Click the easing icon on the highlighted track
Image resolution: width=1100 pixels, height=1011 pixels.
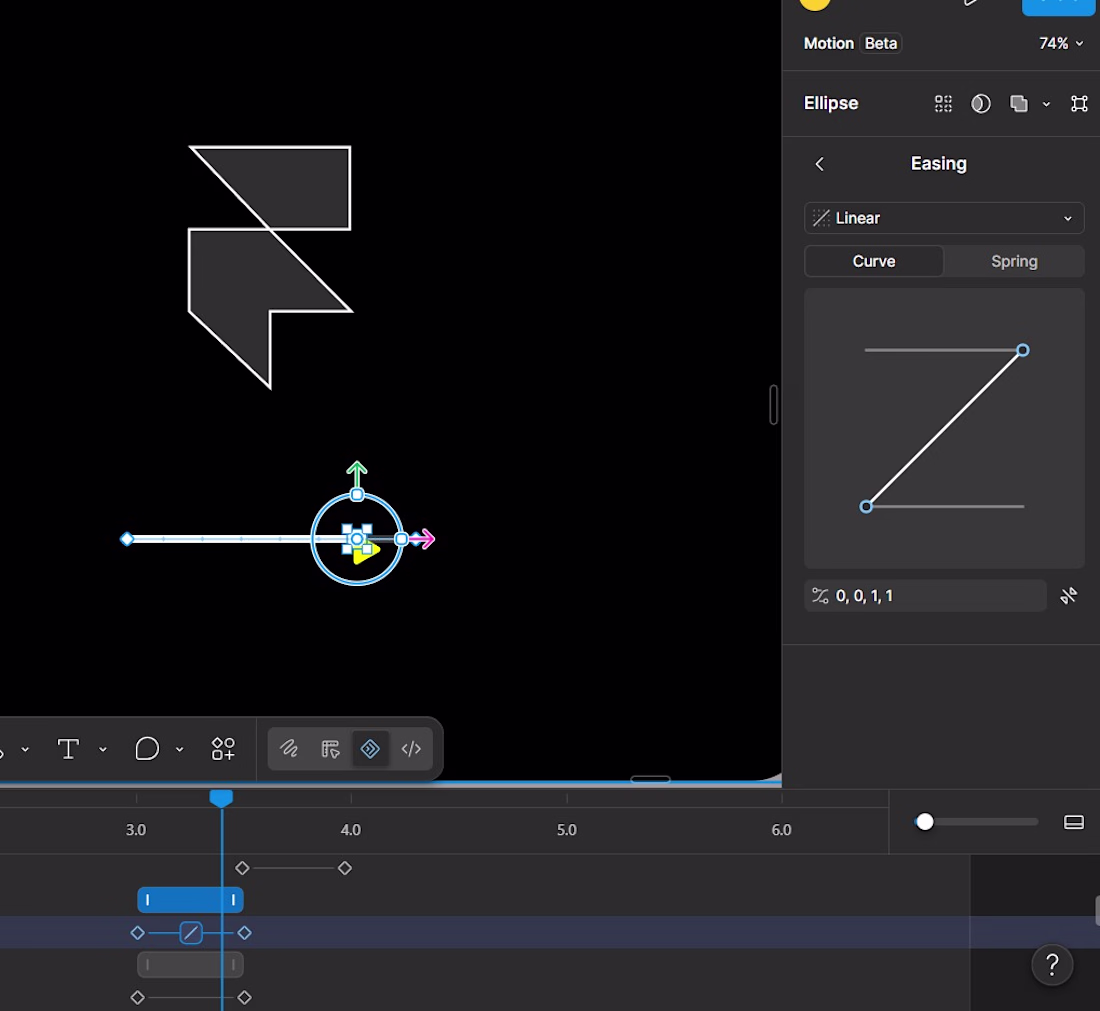191,932
